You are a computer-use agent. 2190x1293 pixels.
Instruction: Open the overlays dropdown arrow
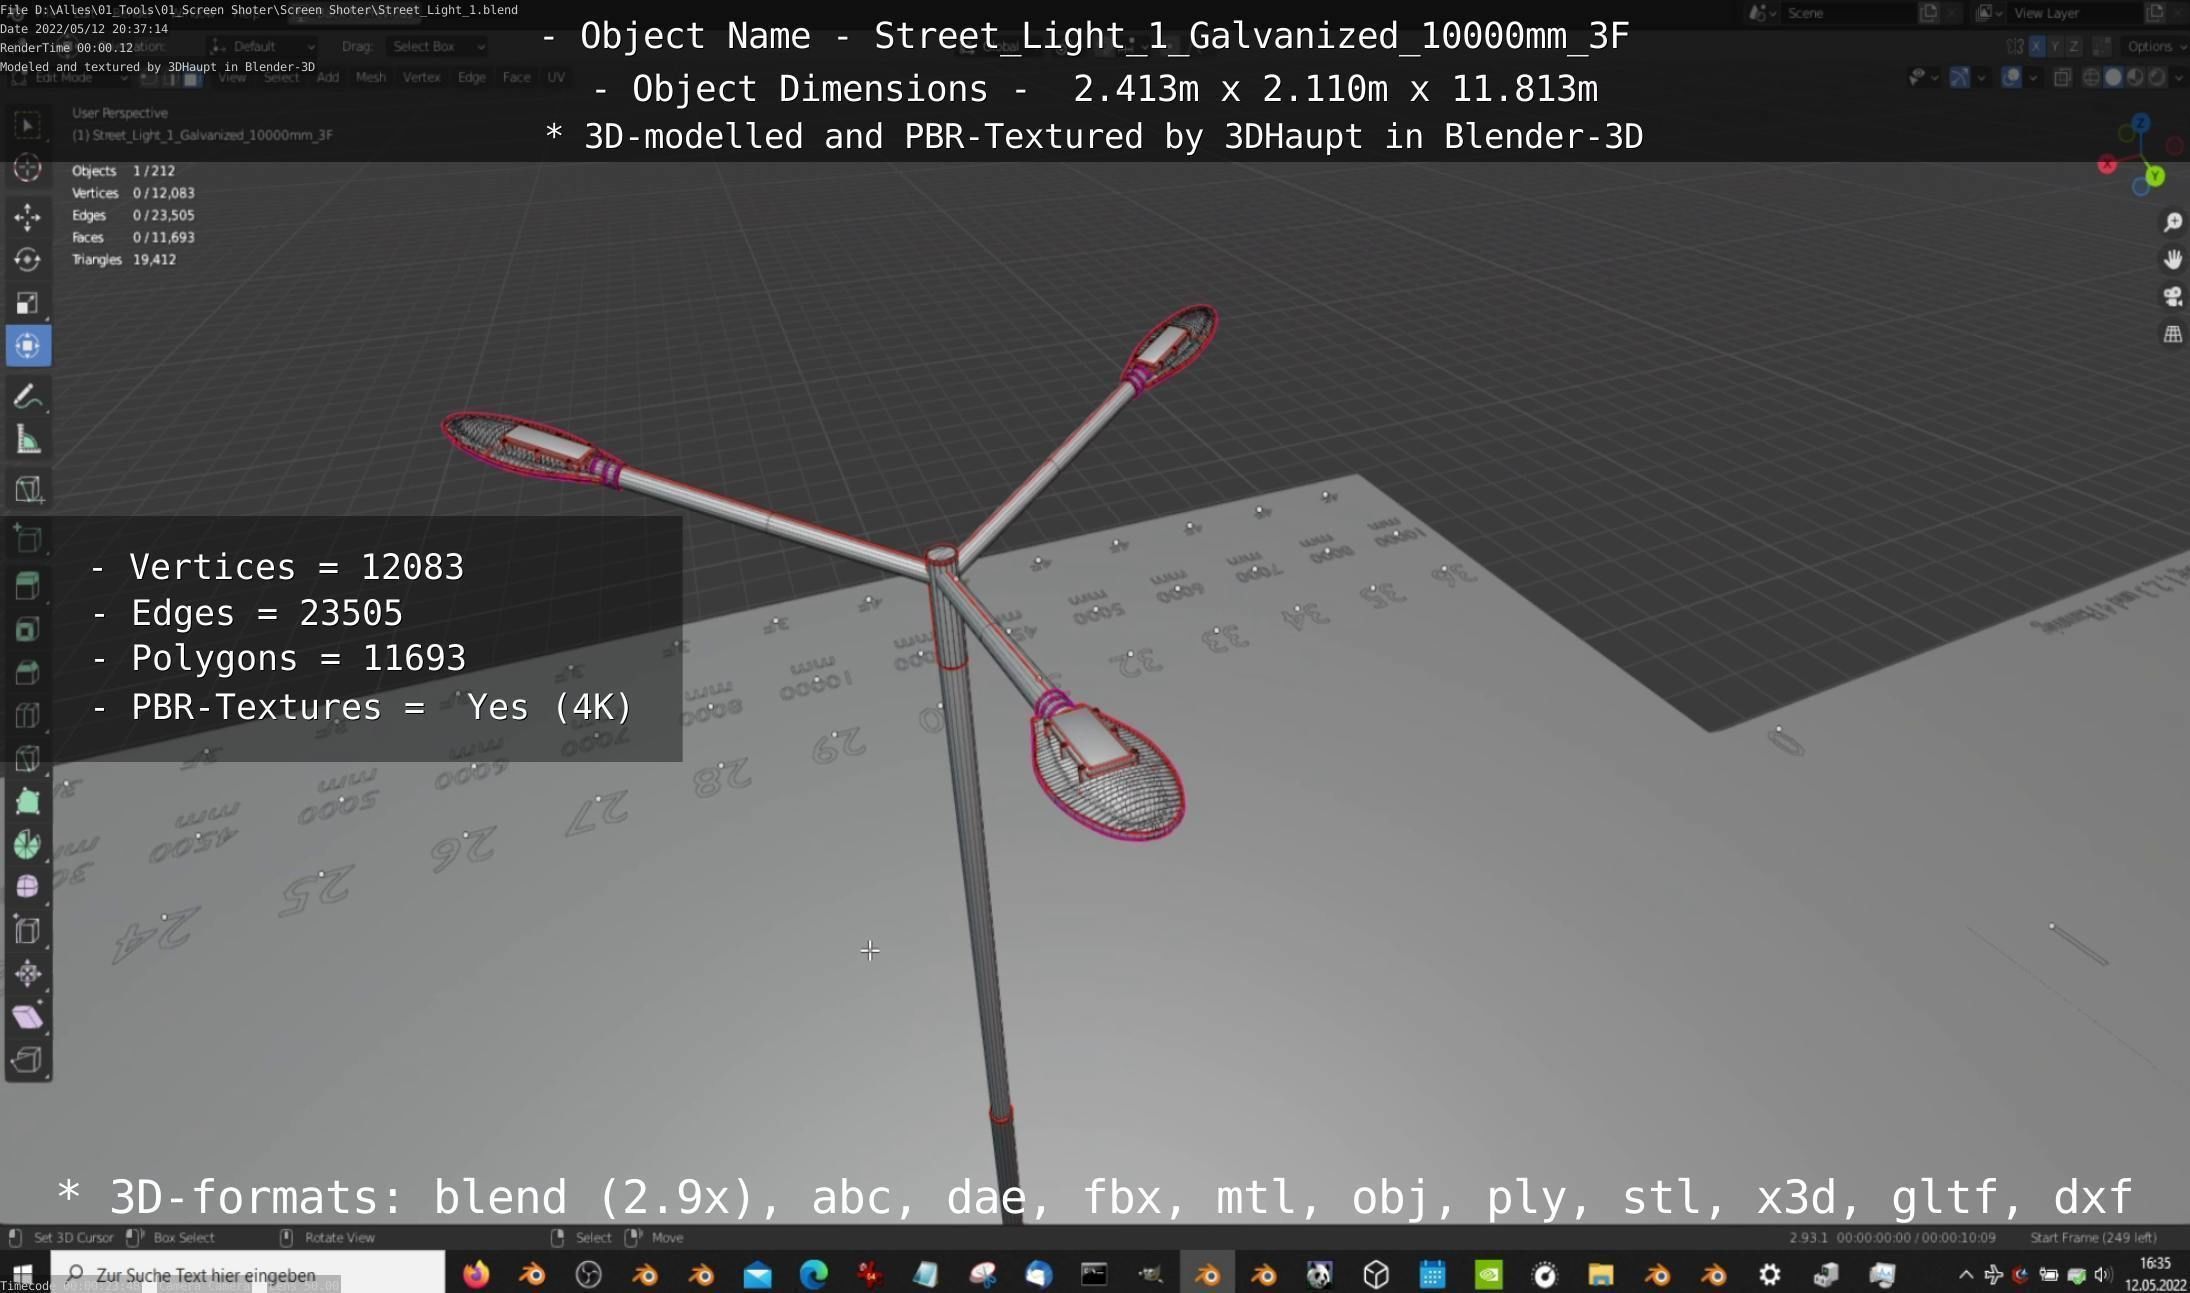(2032, 78)
